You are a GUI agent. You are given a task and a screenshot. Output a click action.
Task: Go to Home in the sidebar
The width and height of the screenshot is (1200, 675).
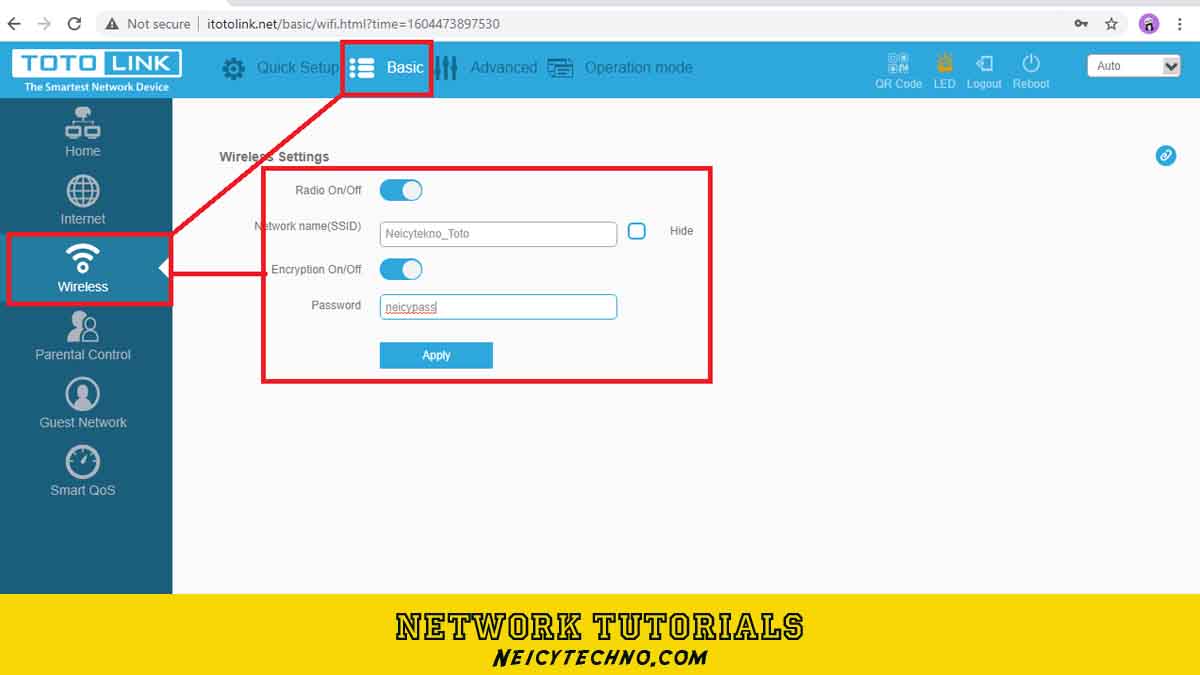pyautogui.click(x=83, y=132)
